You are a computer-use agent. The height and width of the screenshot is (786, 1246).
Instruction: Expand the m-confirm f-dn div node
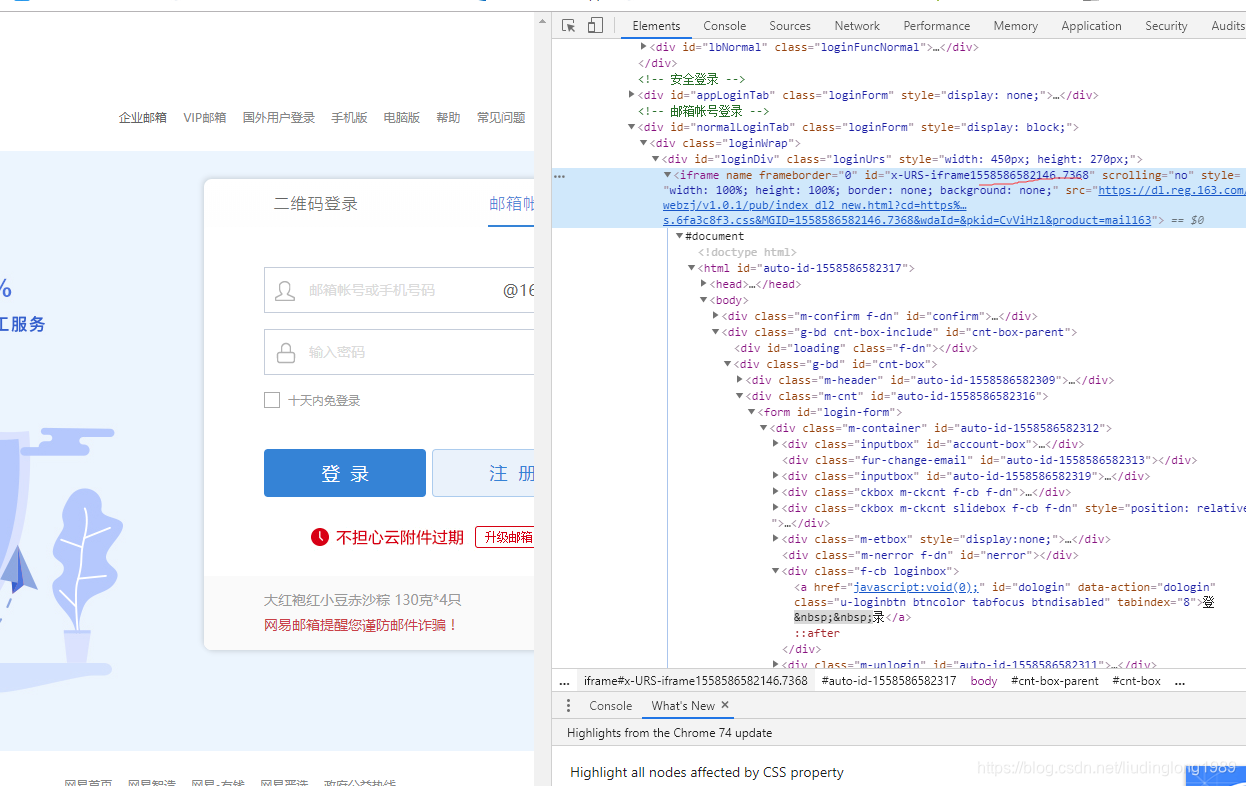(716, 316)
